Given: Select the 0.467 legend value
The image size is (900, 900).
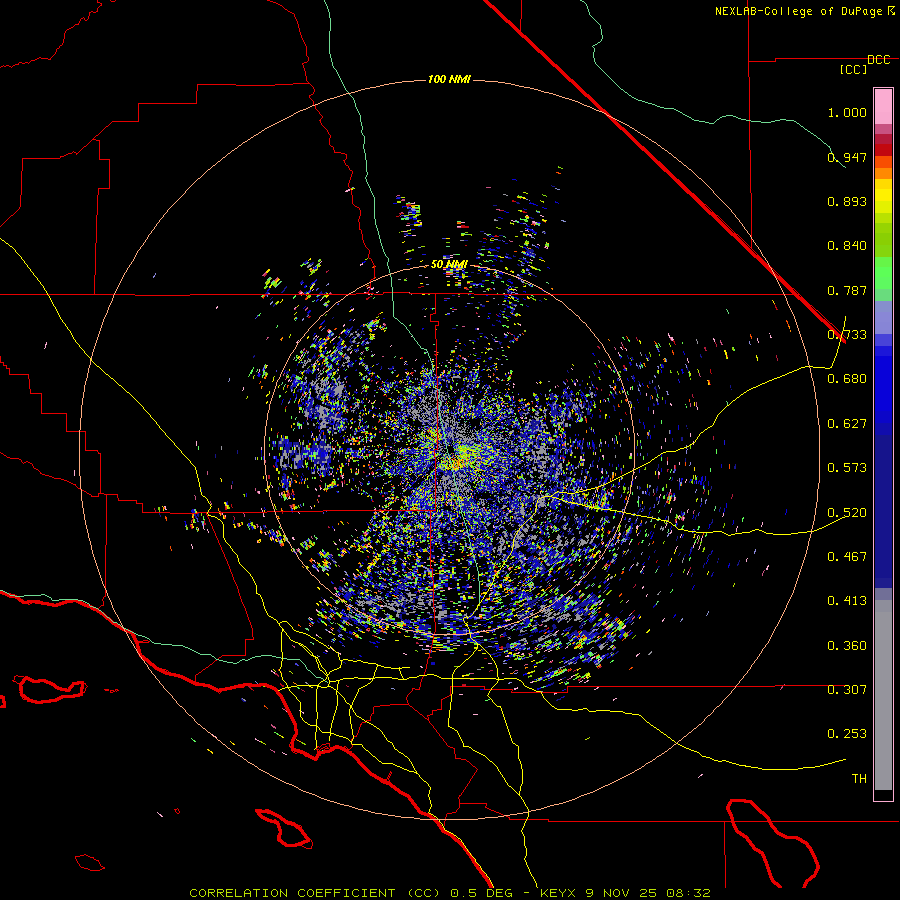Looking at the screenshot, I should pyautogui.click(x=847, y=557).
